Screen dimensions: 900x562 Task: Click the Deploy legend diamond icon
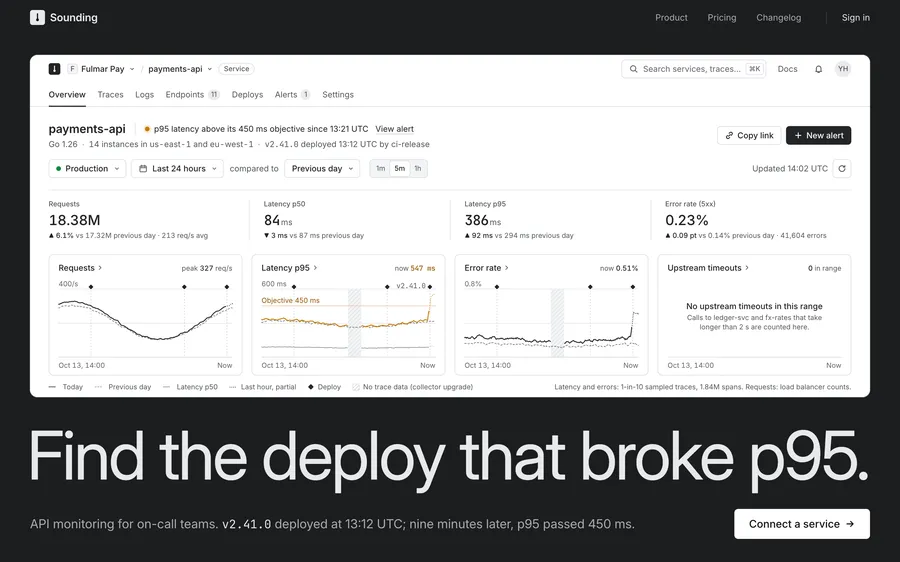point(311,387)
